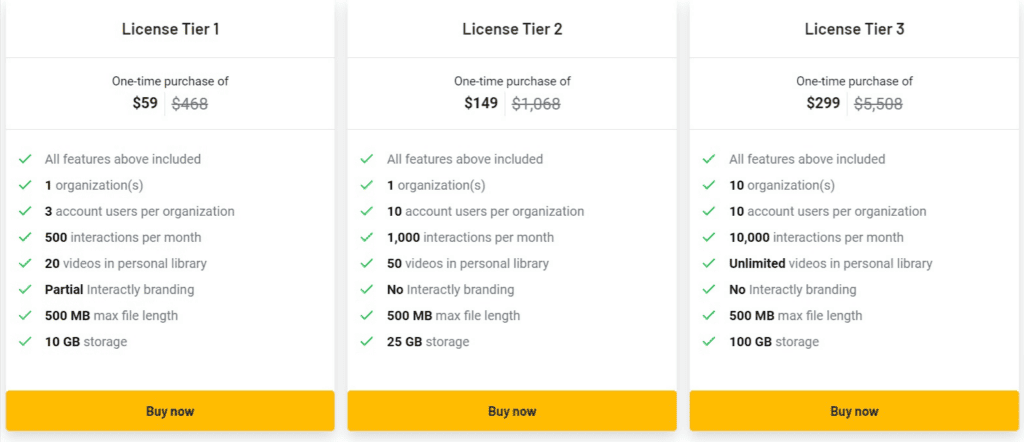Click checkmark beside Tier 1 '3 account users'
The image size is (1024, 442).
click(25, 212)
